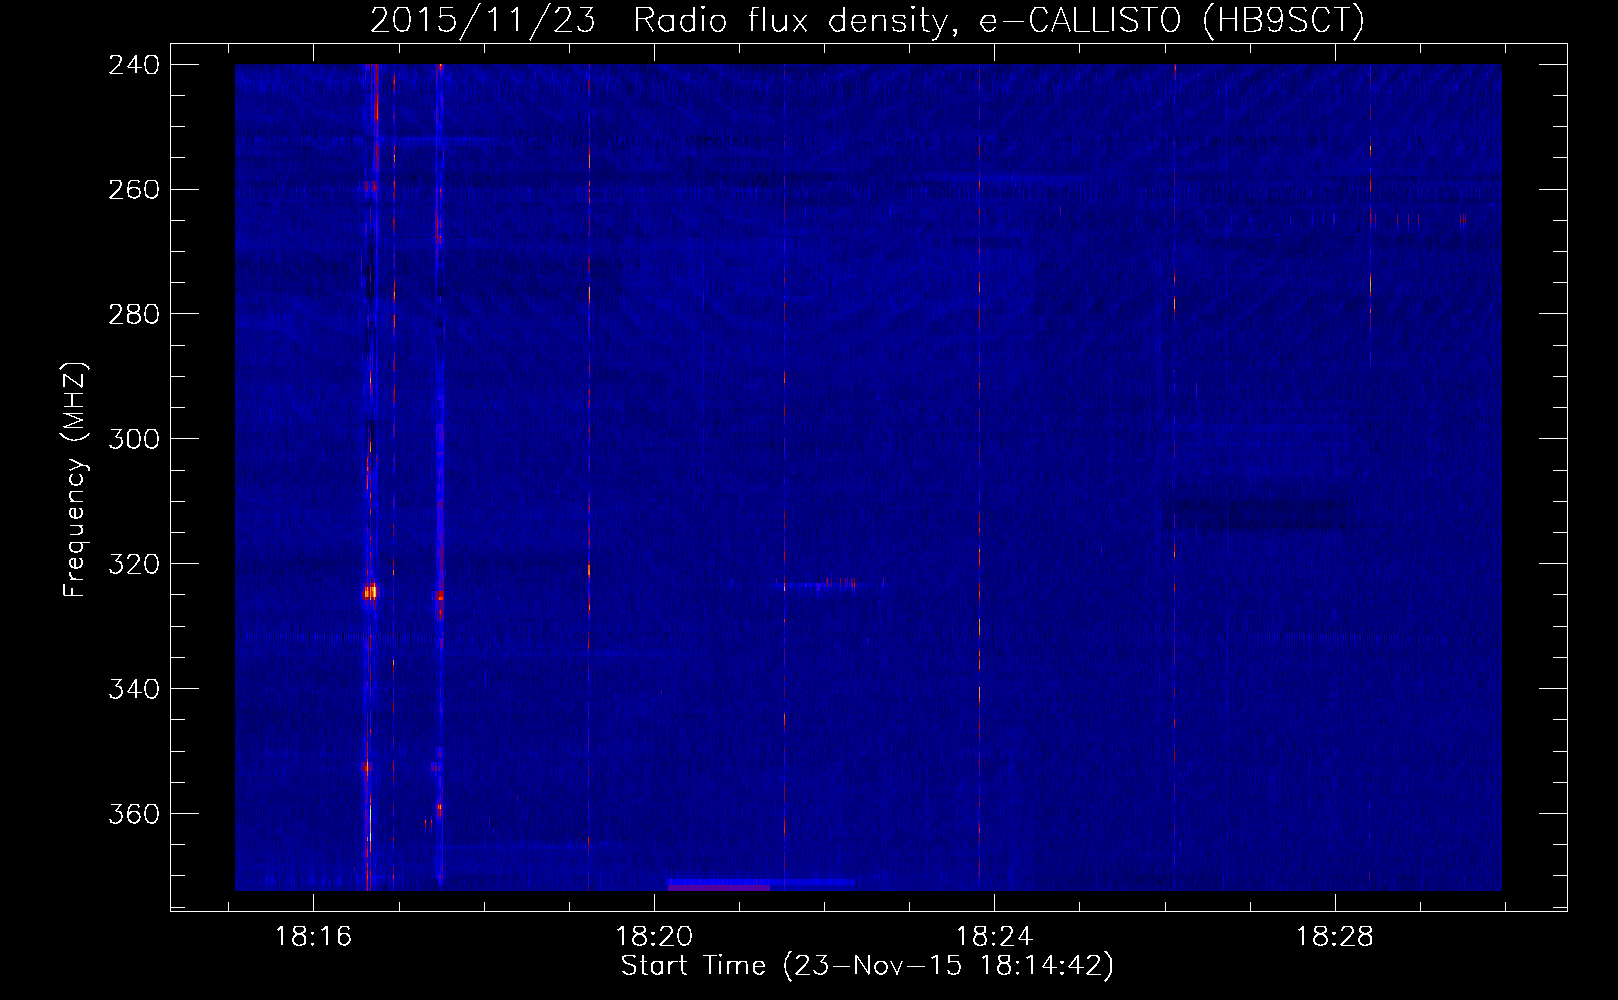Click the plot title '2015/11/23 Radio flux density, e-CALLISTO (HB9SCT)'
This screenshot has width=1618, height=1000.
[867, 21]
